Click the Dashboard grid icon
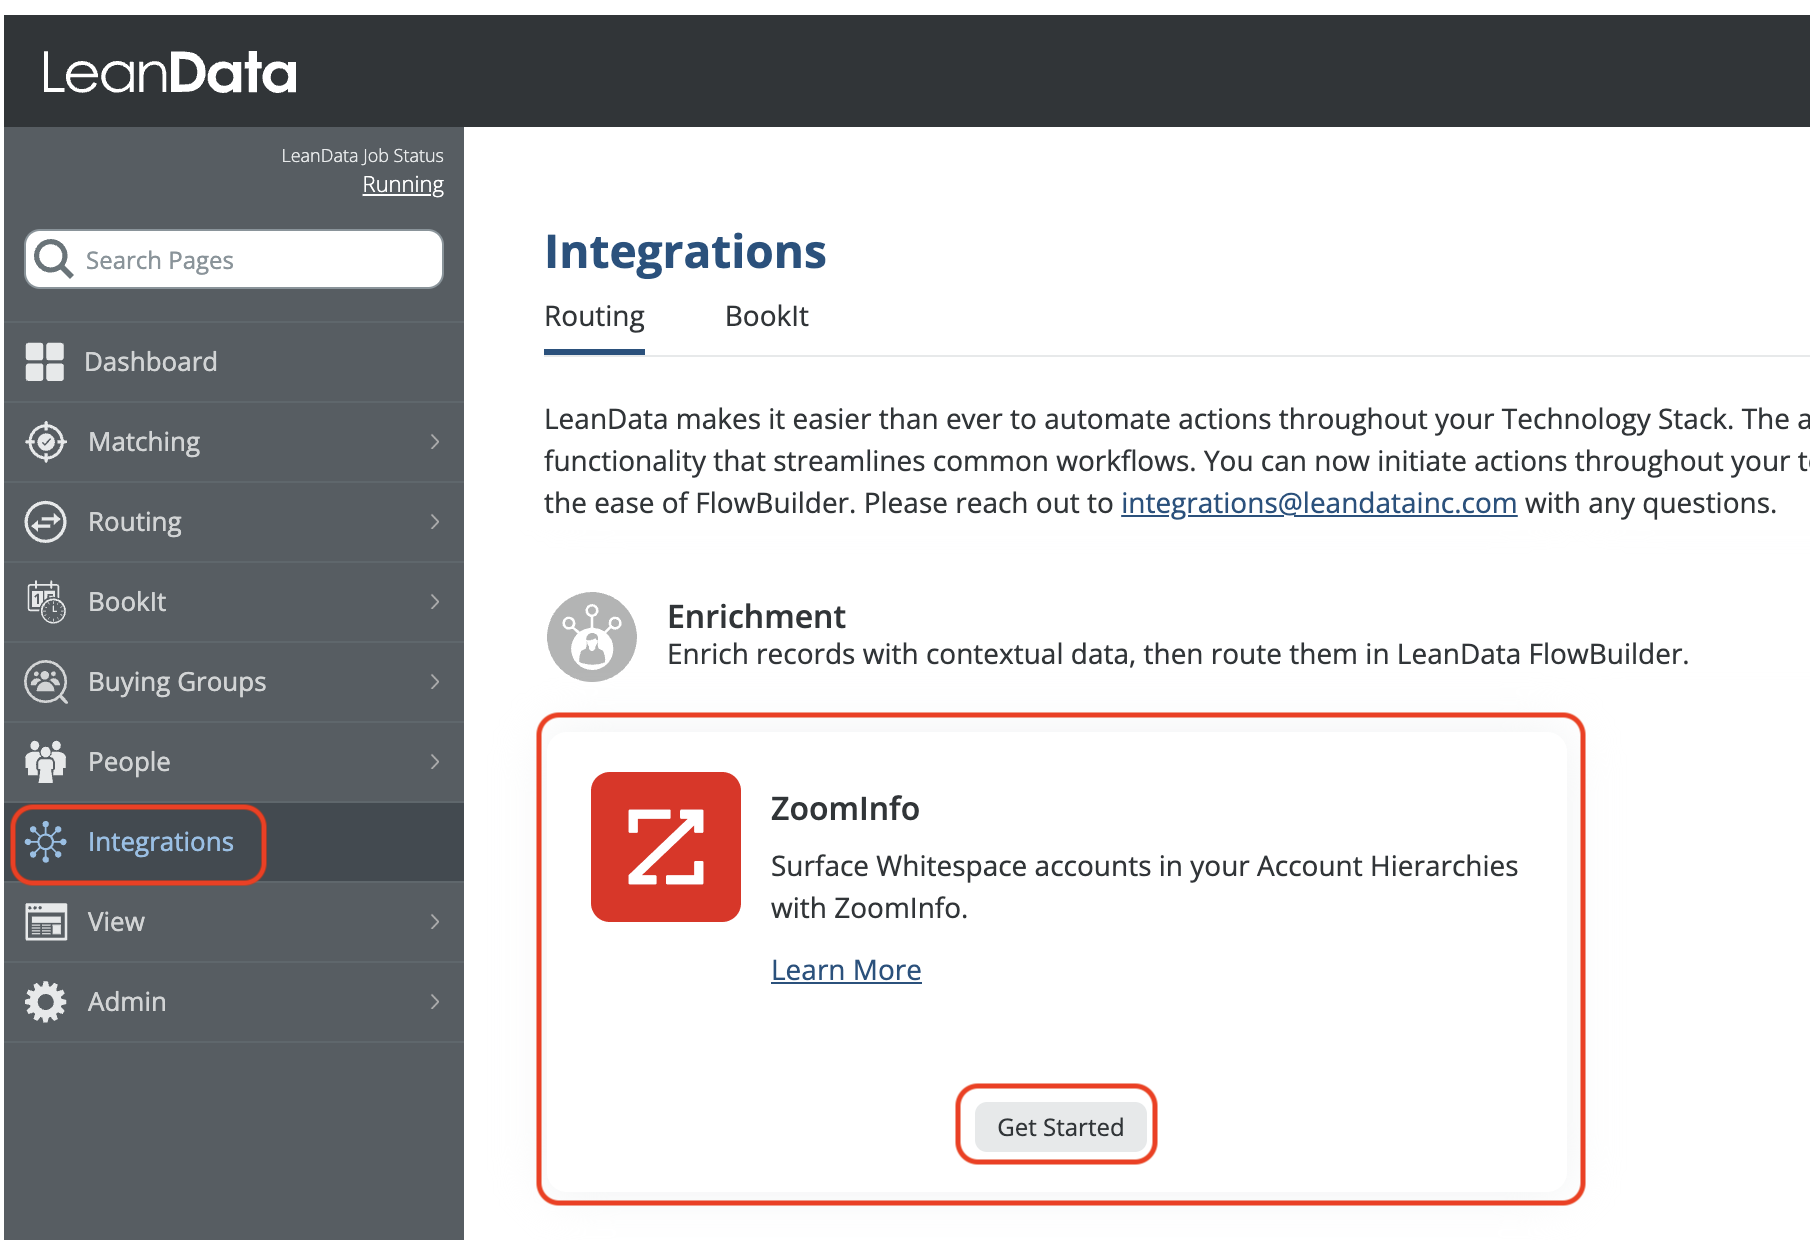The width and height of the screenshot is (1810, 1240). coord(45,362)
